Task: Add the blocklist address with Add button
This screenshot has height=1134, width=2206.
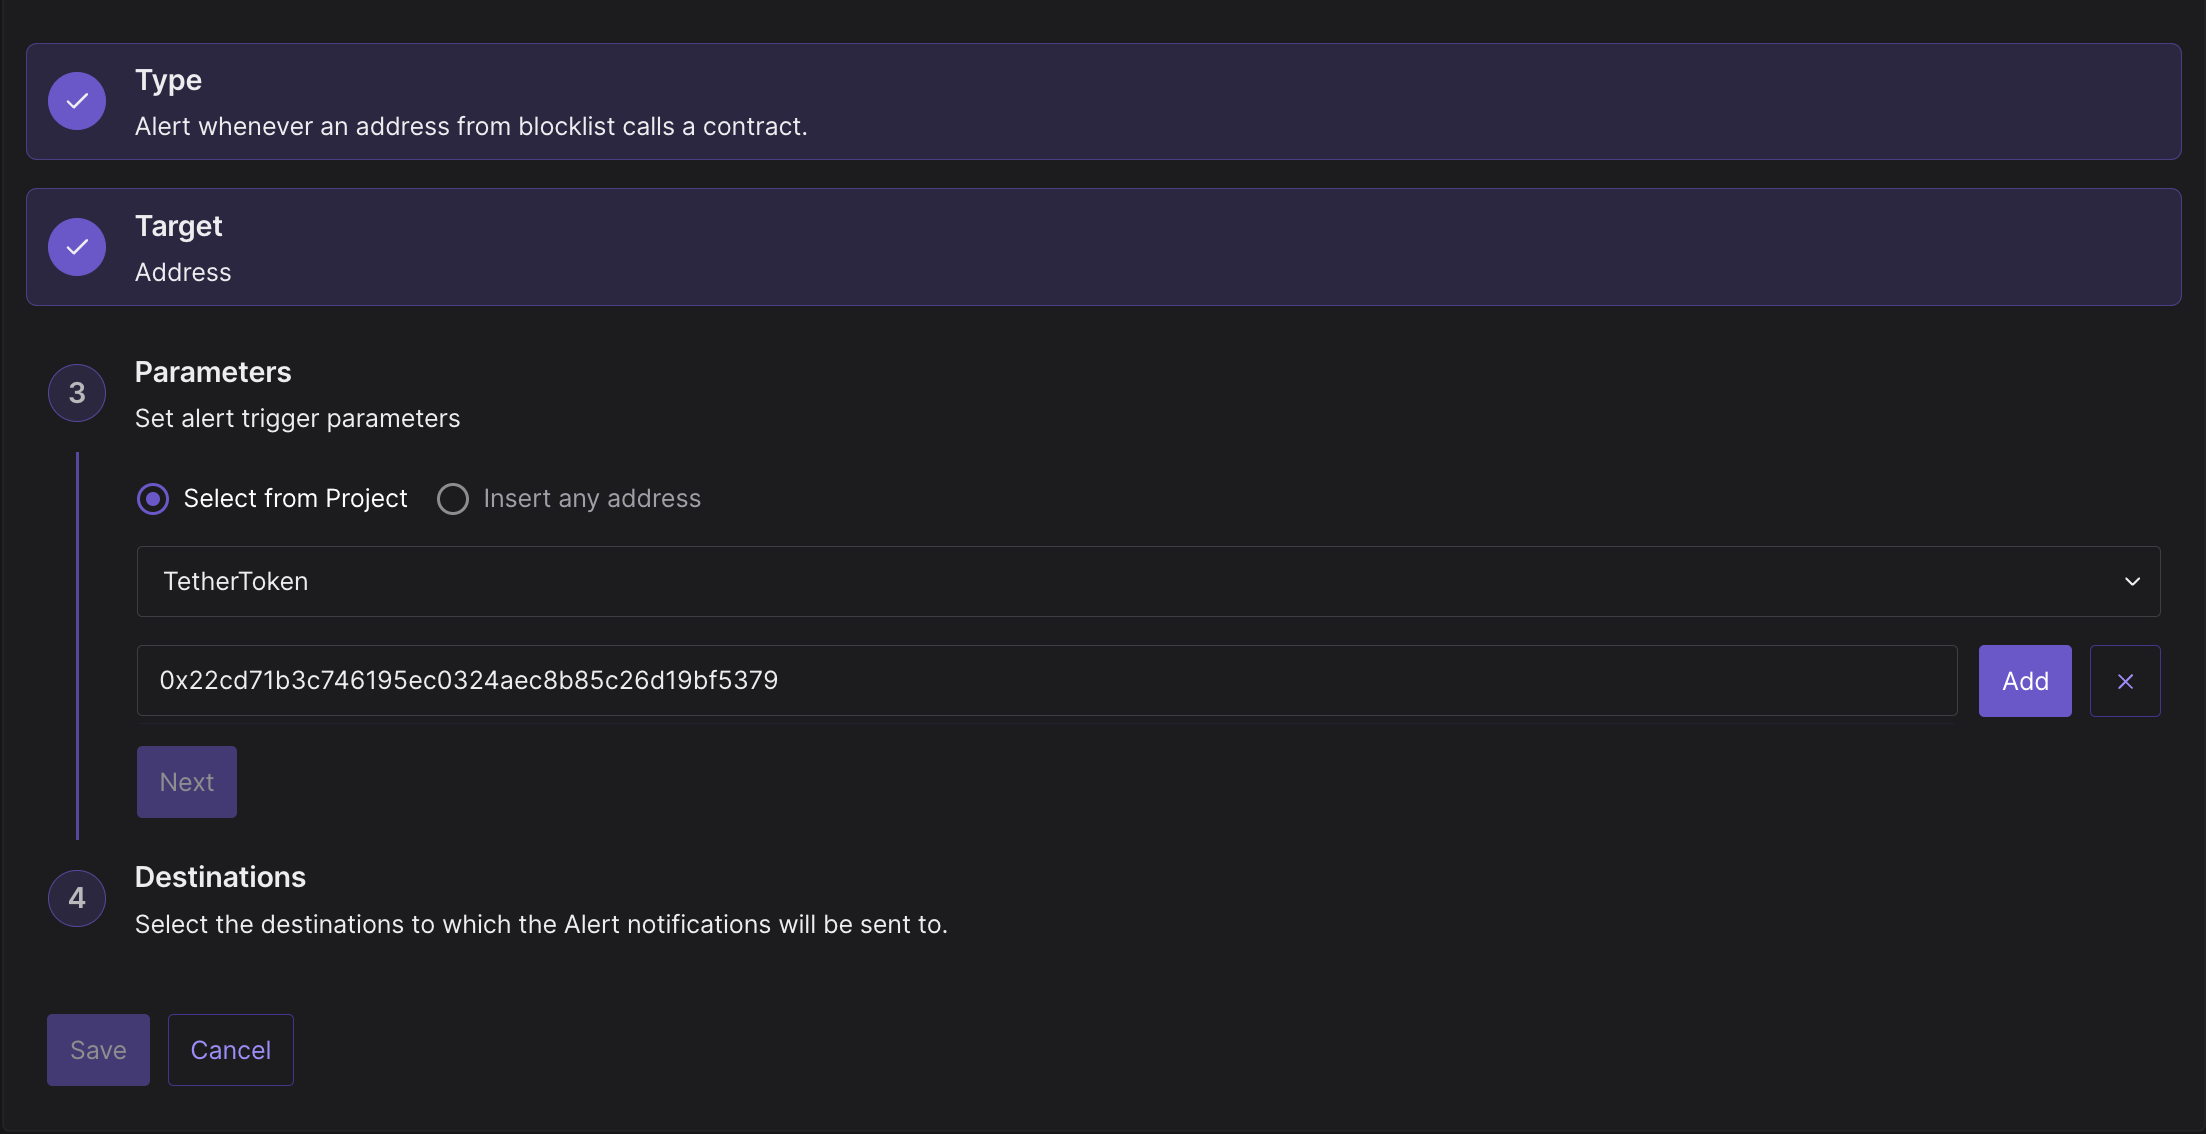Action: 2025,681
